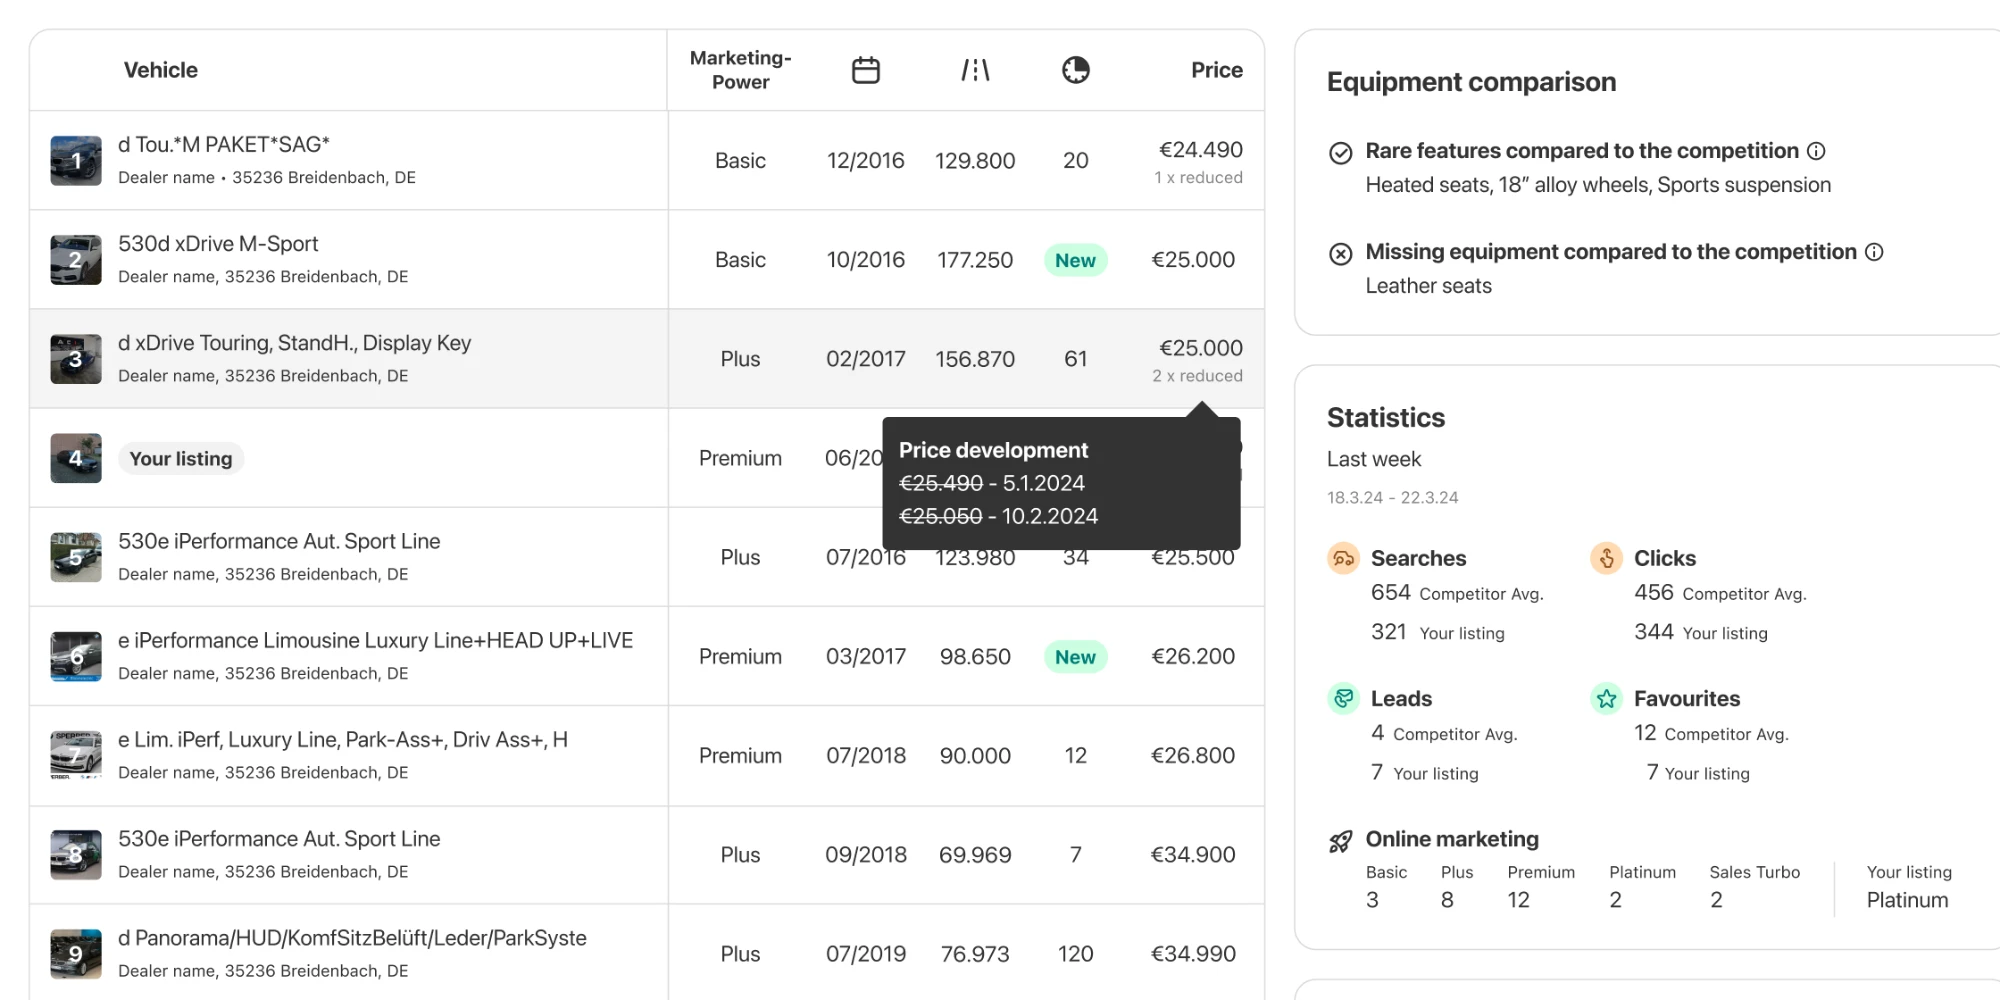Open info icon beside Missing equipment heading
2000x1000 pixels.
tap(1874, 252)
